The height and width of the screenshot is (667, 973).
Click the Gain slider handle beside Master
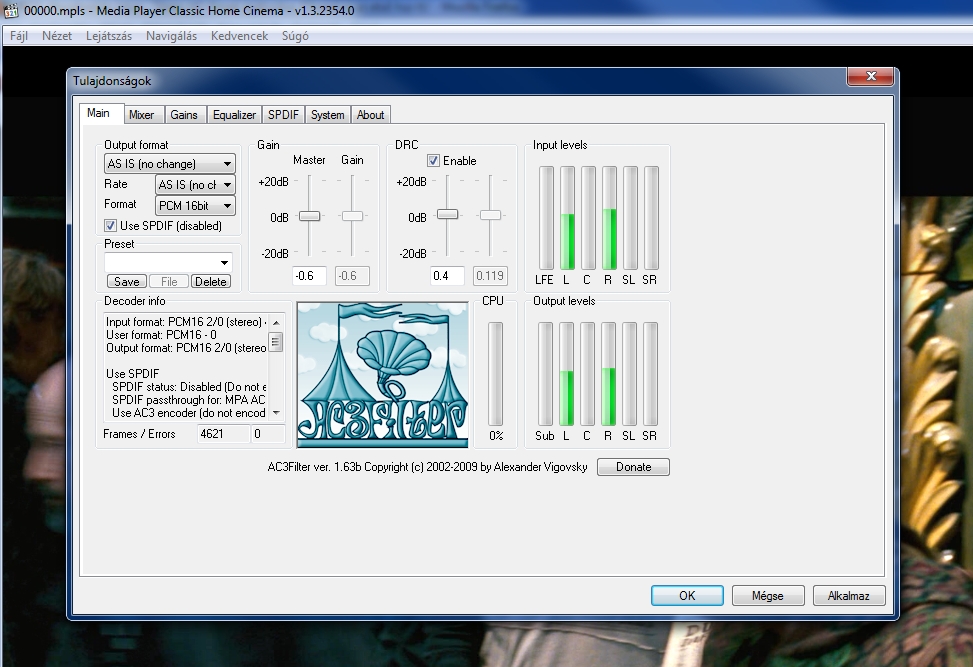[352, 216]
